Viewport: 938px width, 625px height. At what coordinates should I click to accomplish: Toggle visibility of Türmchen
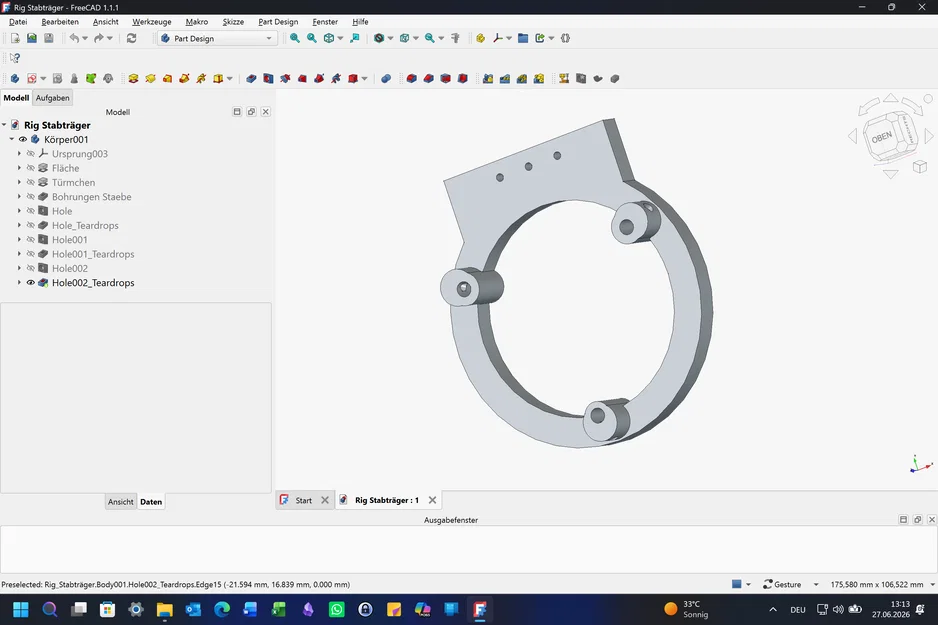coord(31,182)
